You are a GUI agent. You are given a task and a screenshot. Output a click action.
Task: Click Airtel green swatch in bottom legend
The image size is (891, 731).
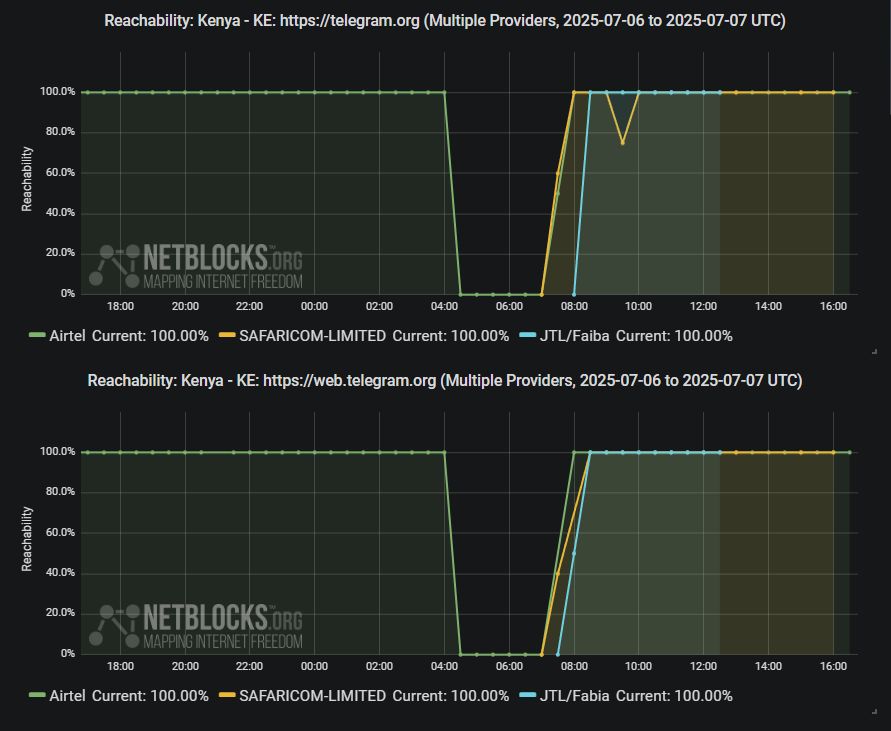[37, 695]
